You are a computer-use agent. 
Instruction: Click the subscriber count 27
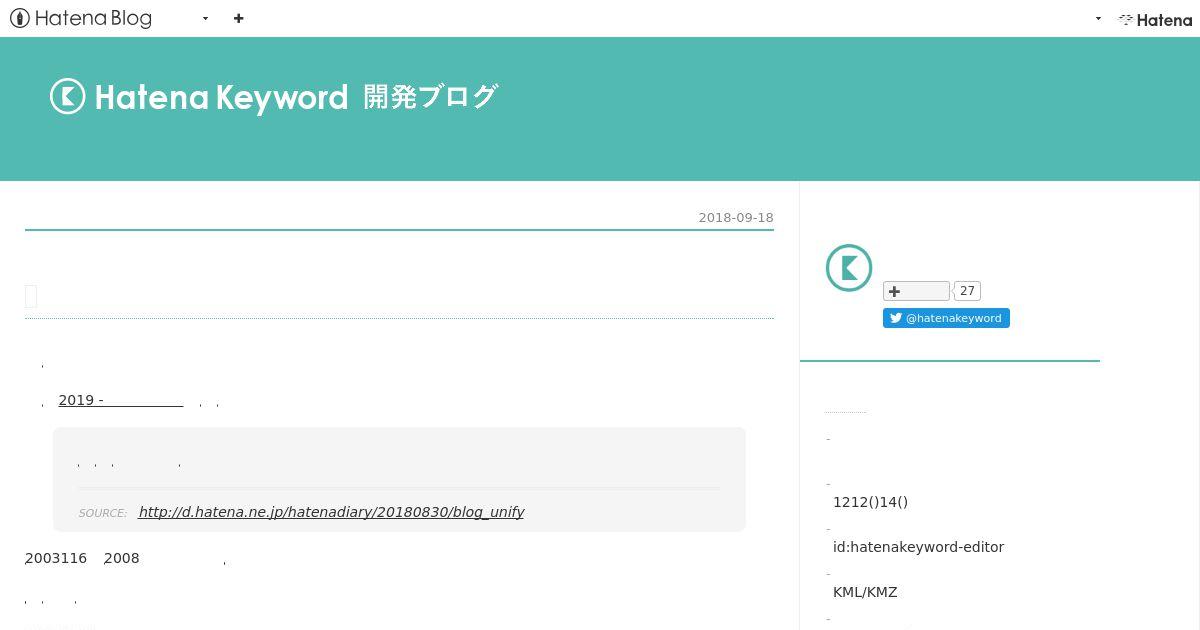click(x=967, y=291)
